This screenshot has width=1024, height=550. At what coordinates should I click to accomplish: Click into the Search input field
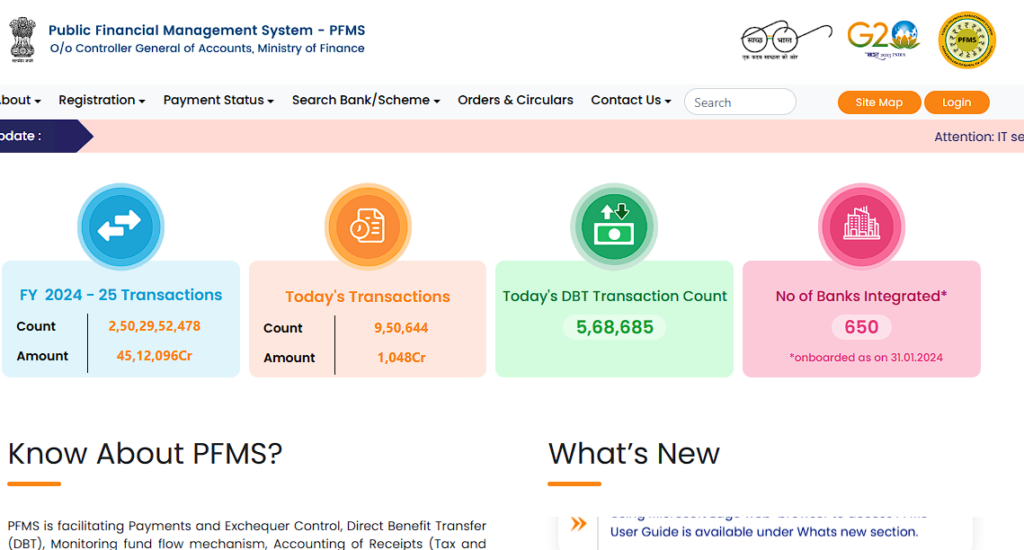click(740, 102)
